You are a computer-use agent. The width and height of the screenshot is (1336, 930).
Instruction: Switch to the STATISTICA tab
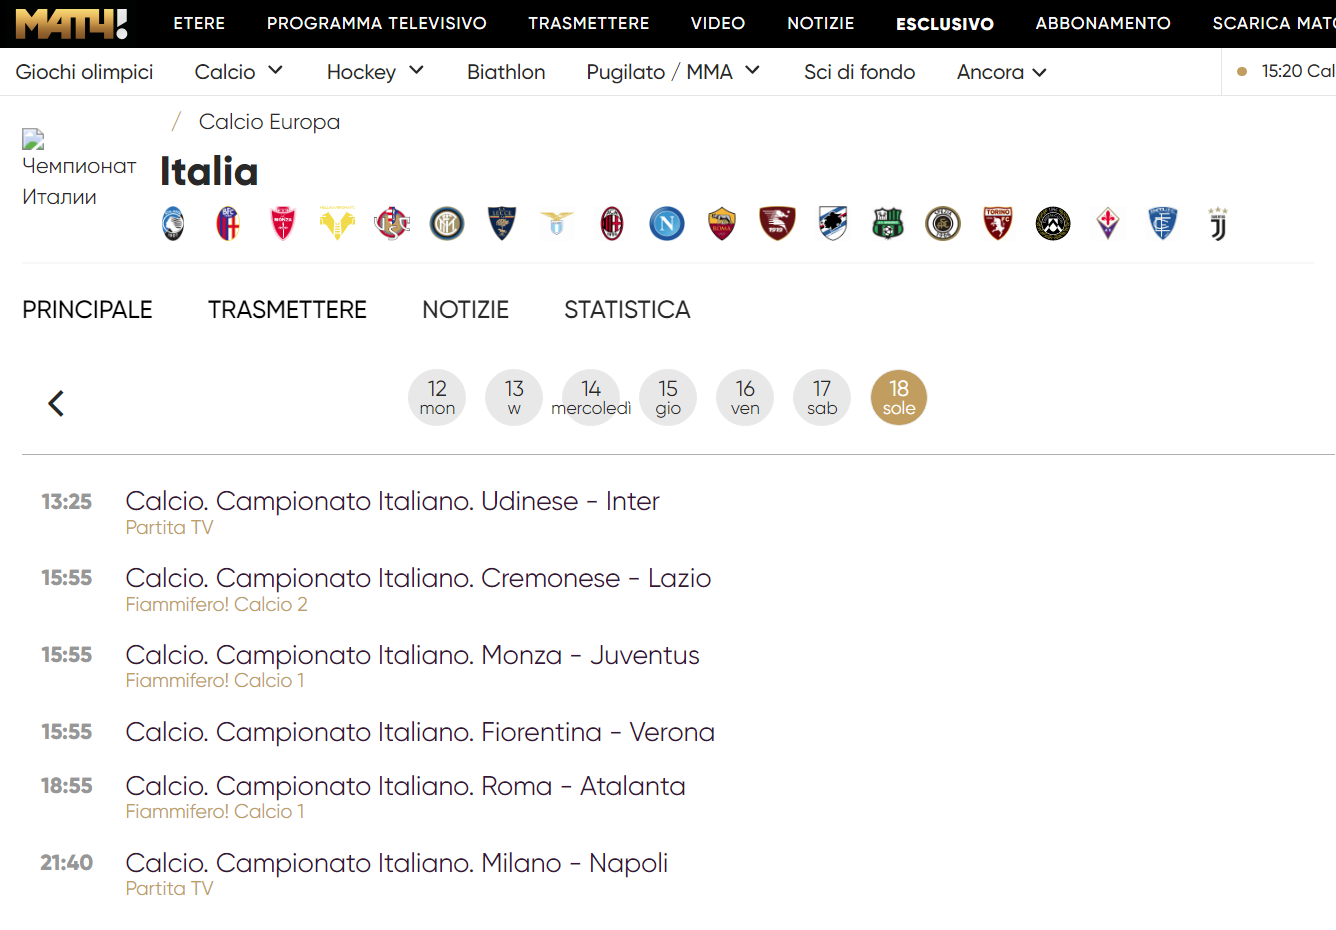(627, 310)
